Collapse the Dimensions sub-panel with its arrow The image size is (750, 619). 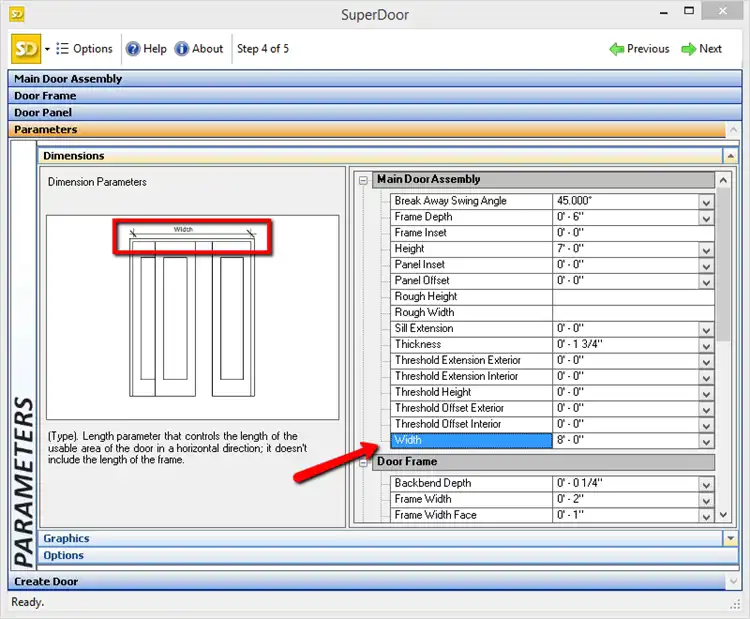(730, 155)
